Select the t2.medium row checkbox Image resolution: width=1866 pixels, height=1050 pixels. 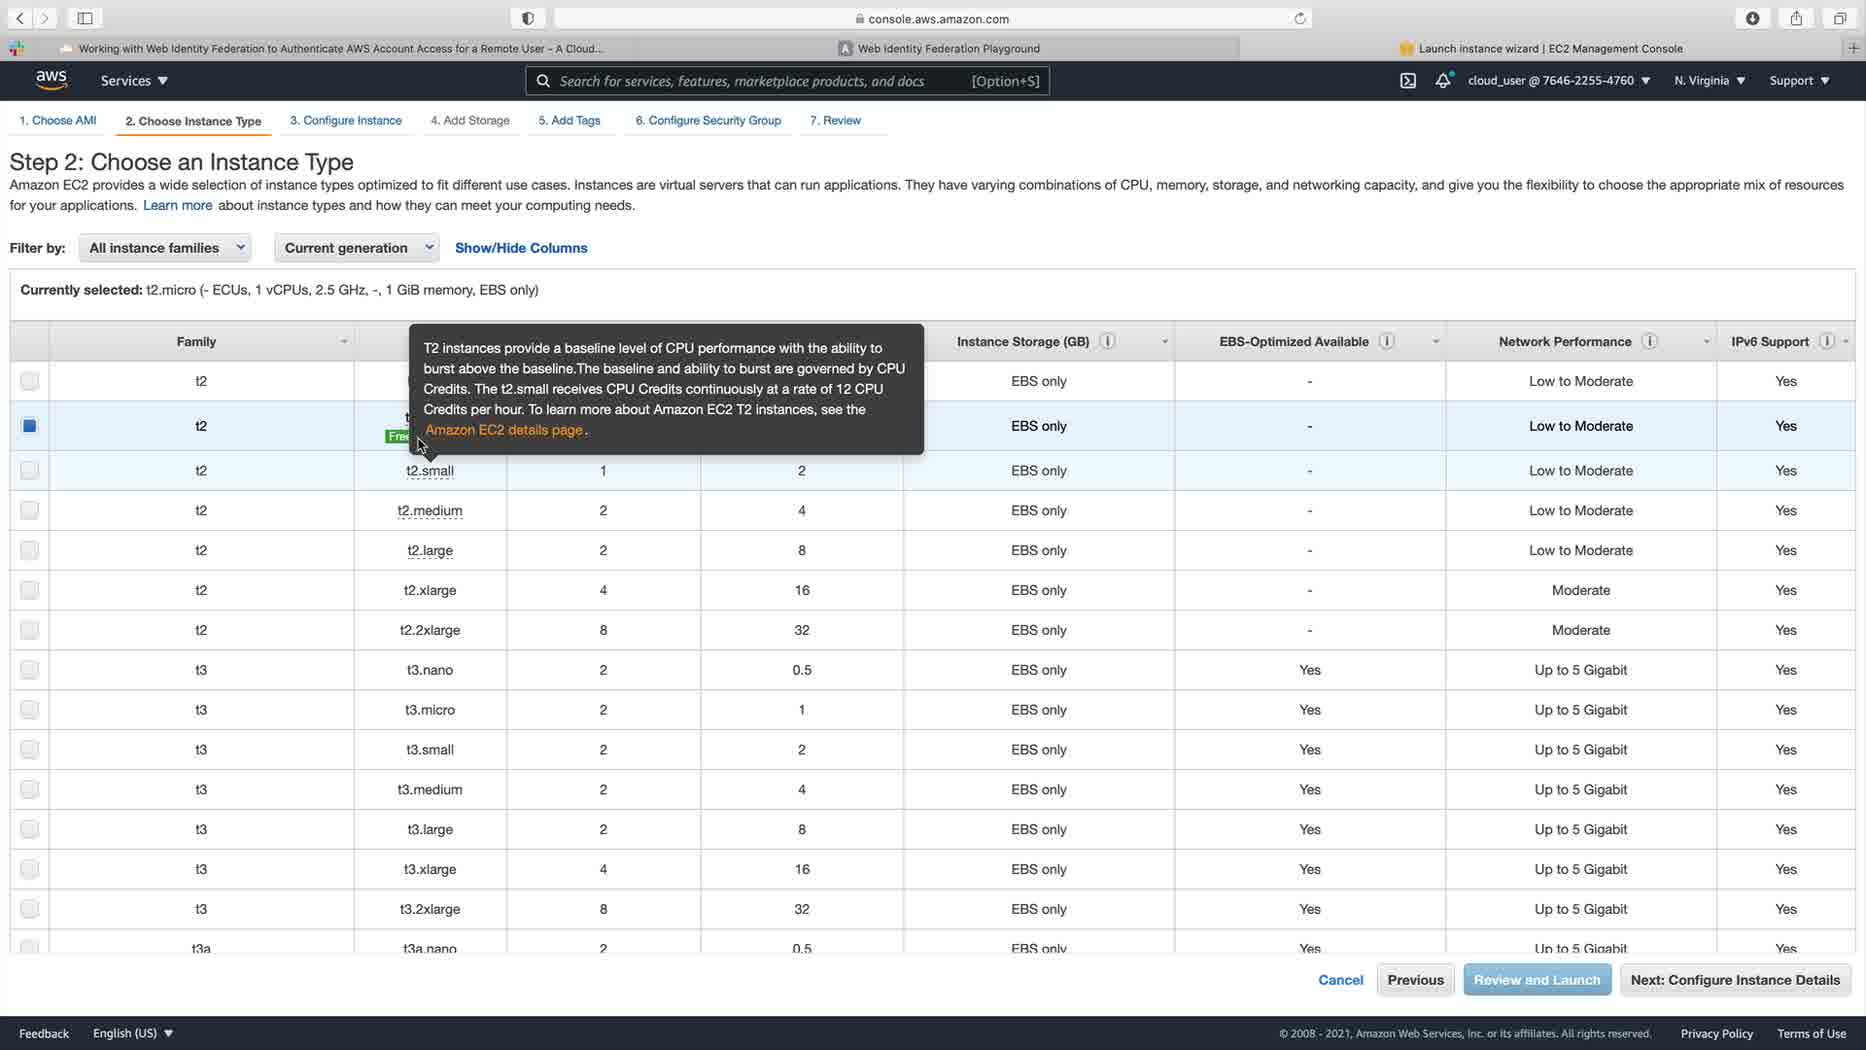point(29,511)
